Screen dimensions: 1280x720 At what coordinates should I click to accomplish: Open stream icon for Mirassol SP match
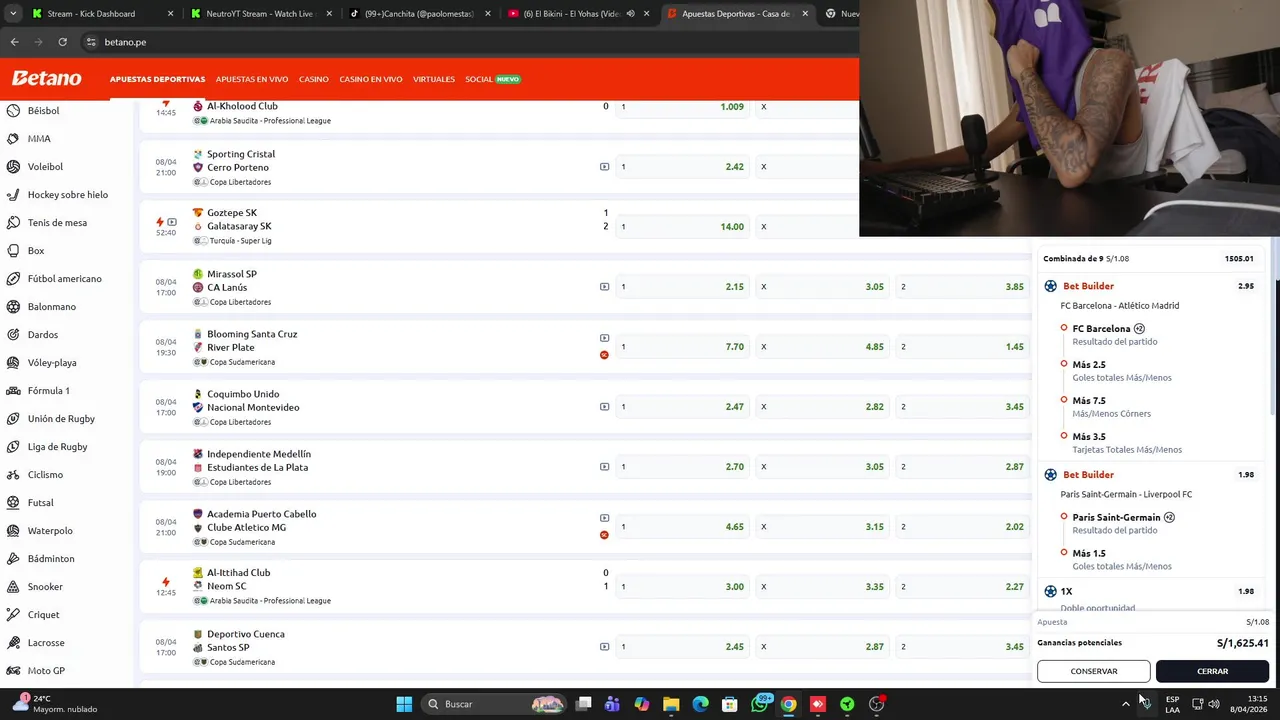coord(604,287)
